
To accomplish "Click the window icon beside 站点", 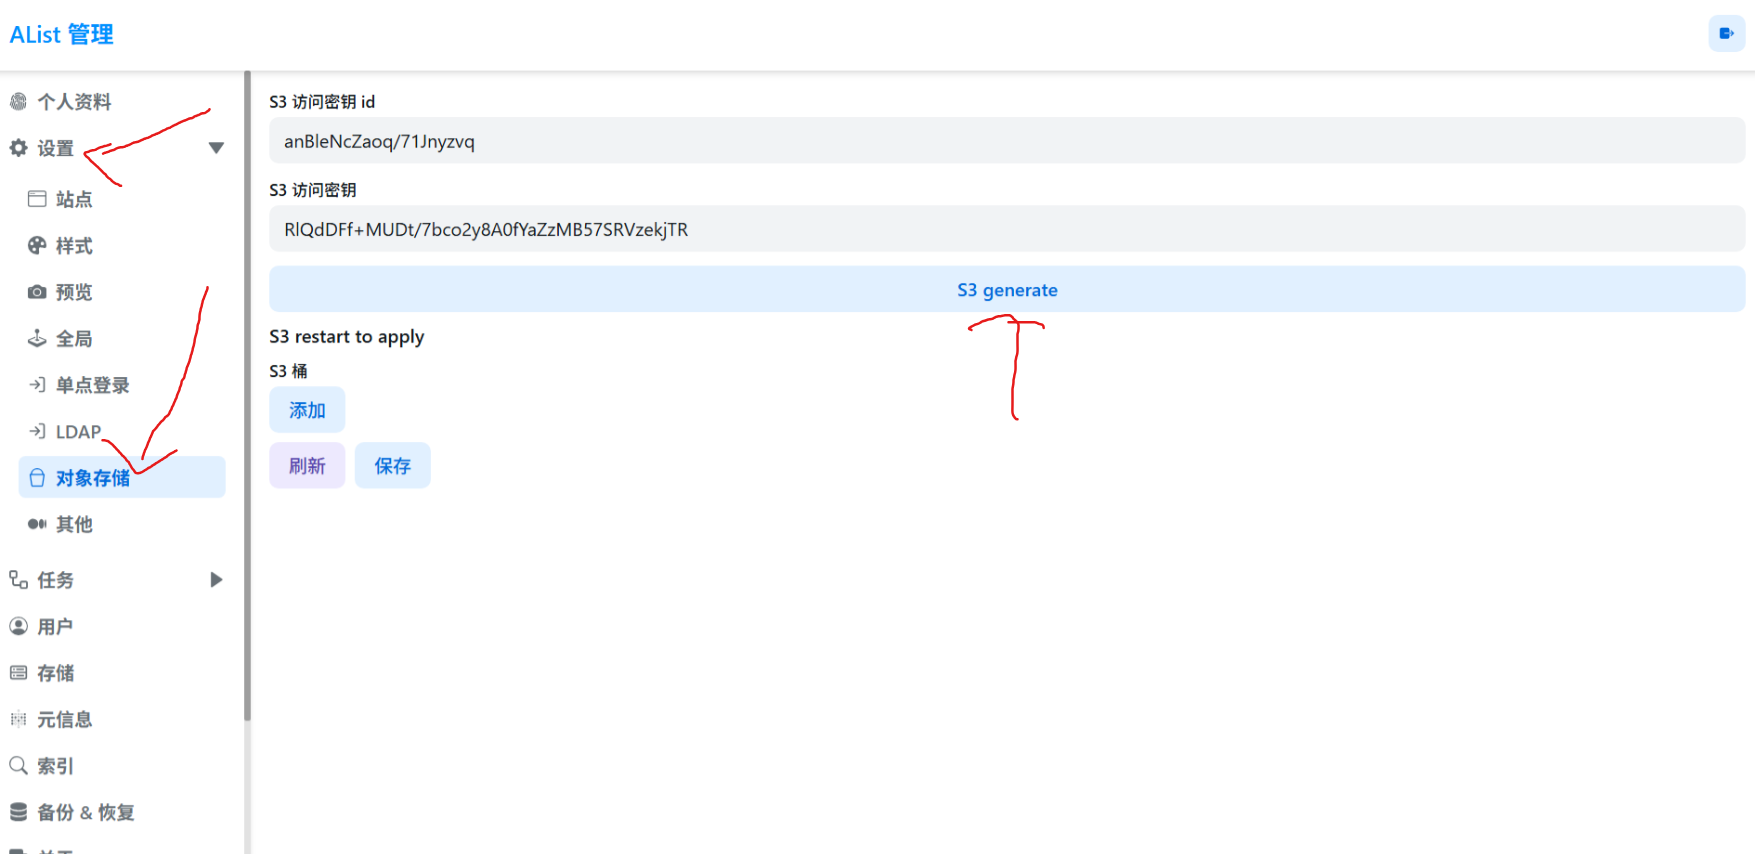I will pos(37,199).
